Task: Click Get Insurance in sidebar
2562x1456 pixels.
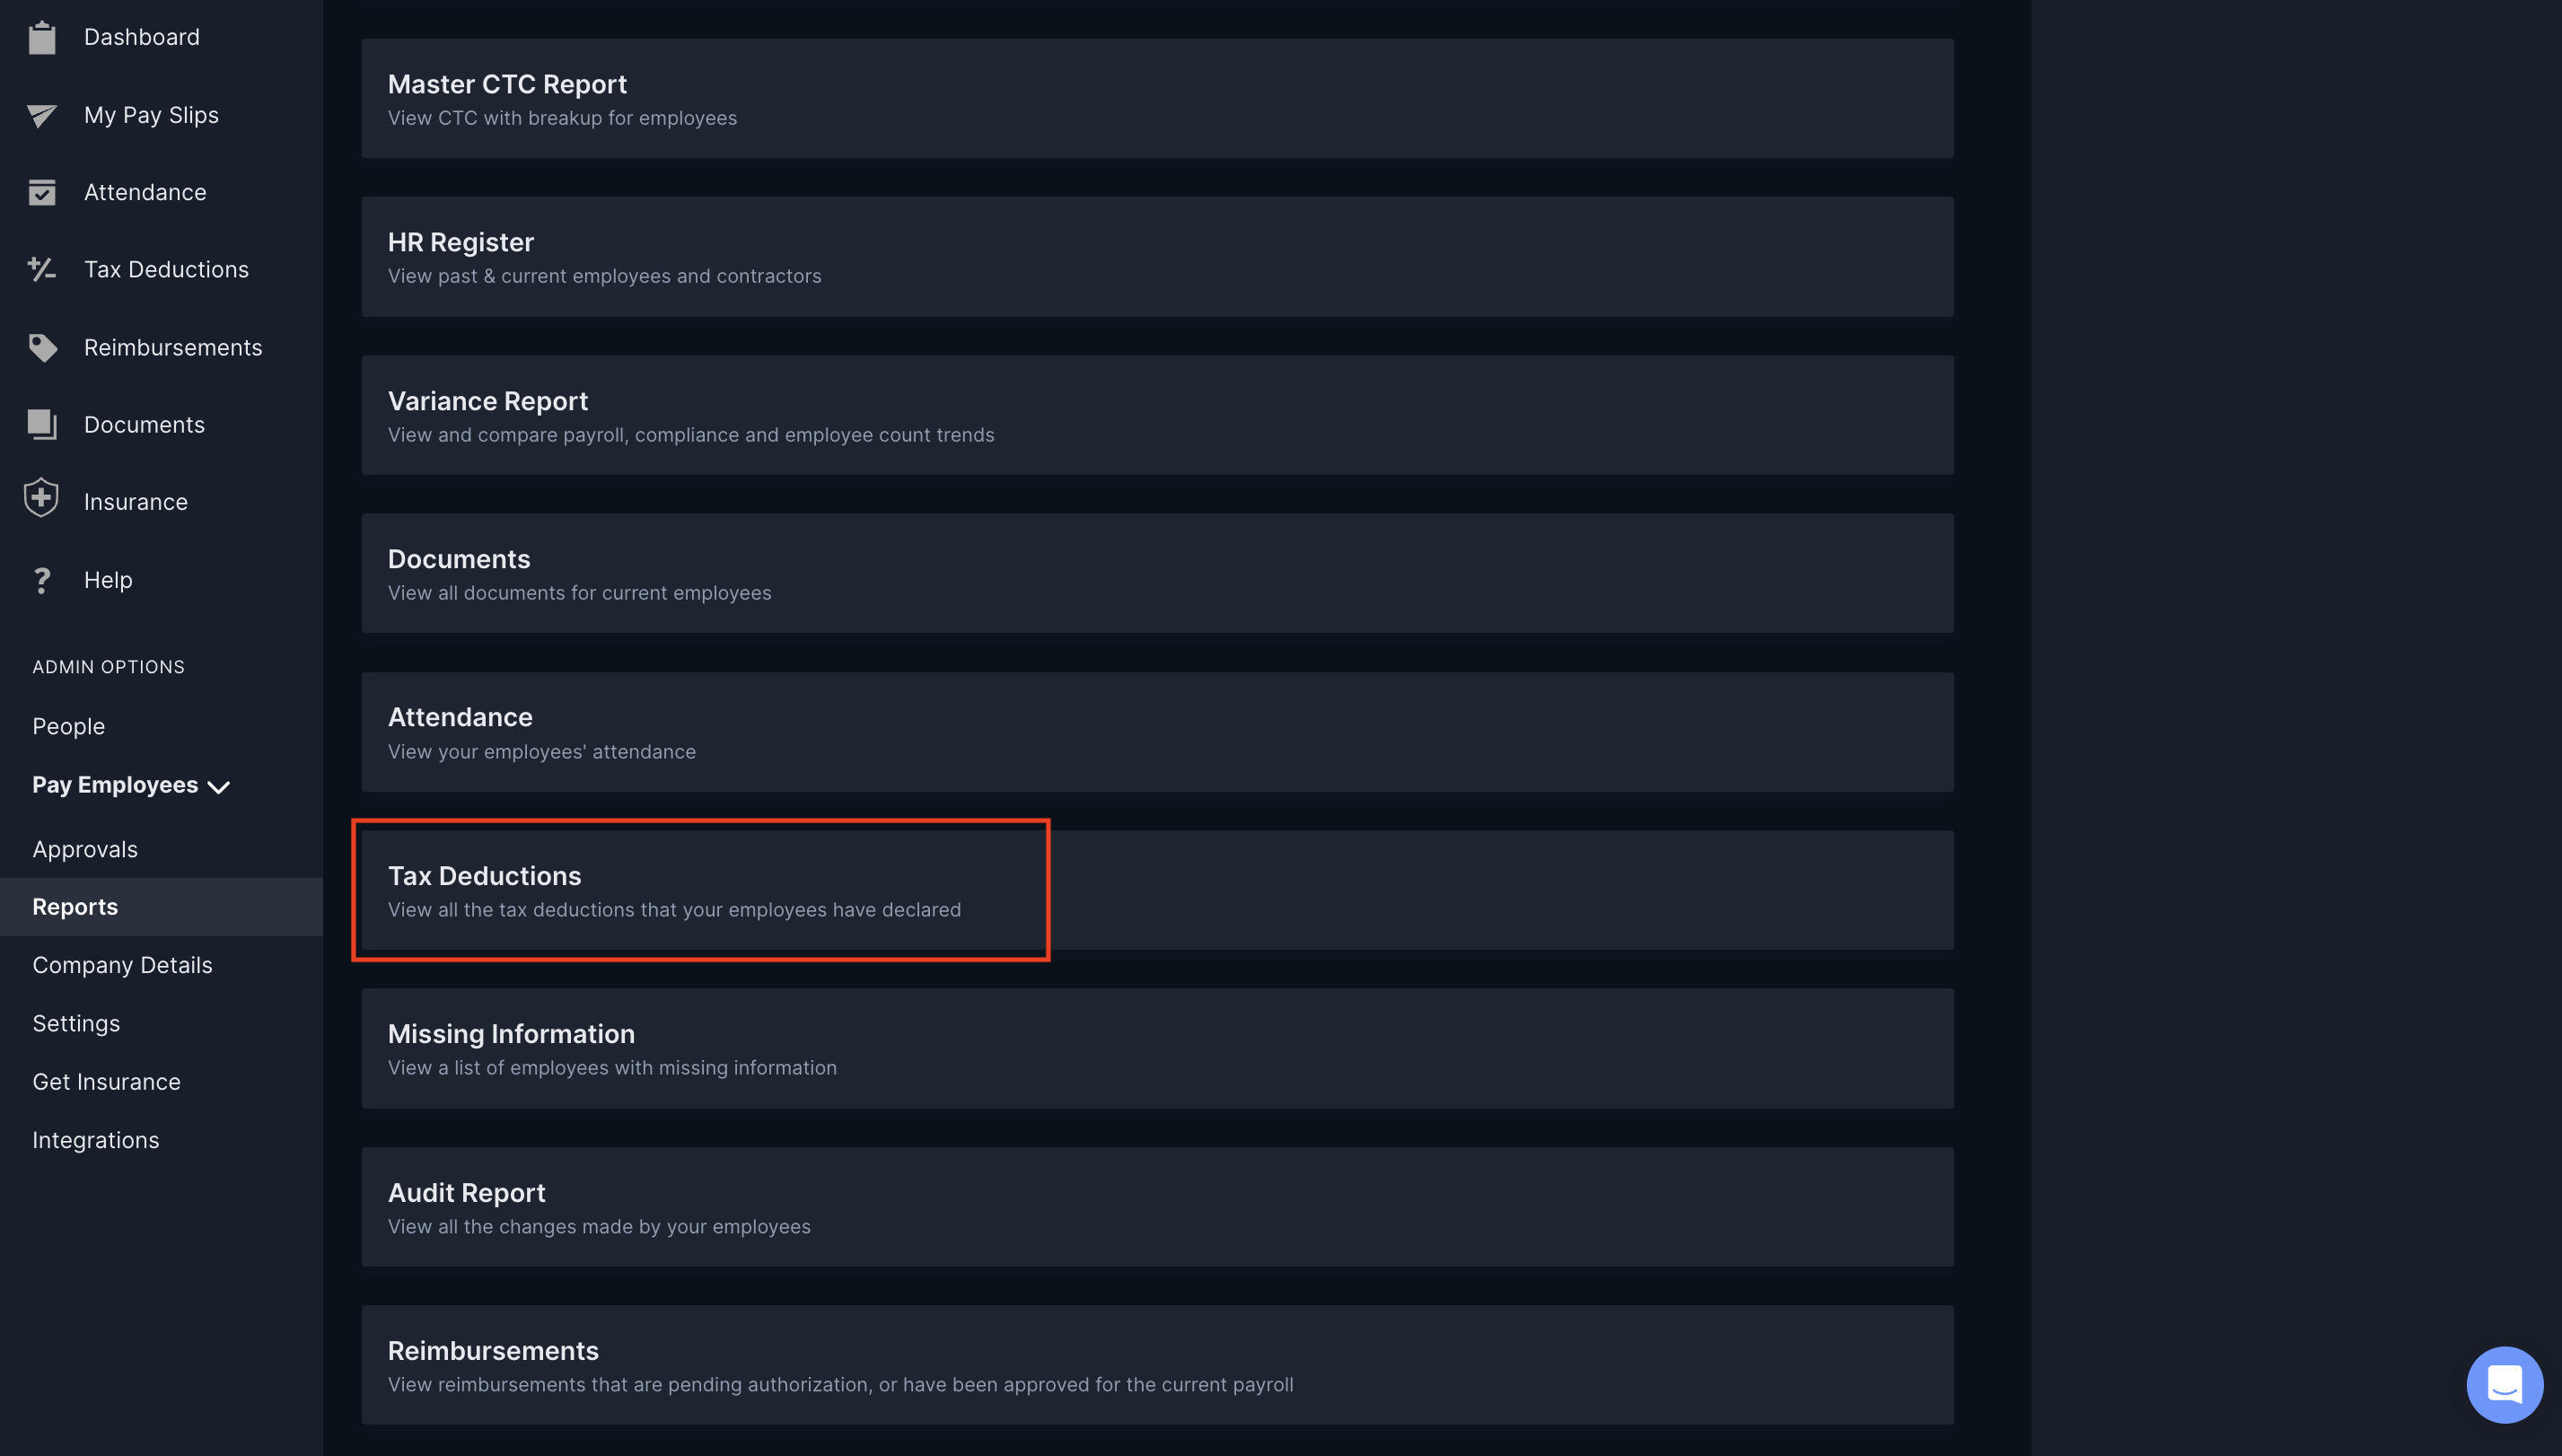Action: pos(106,1081)
